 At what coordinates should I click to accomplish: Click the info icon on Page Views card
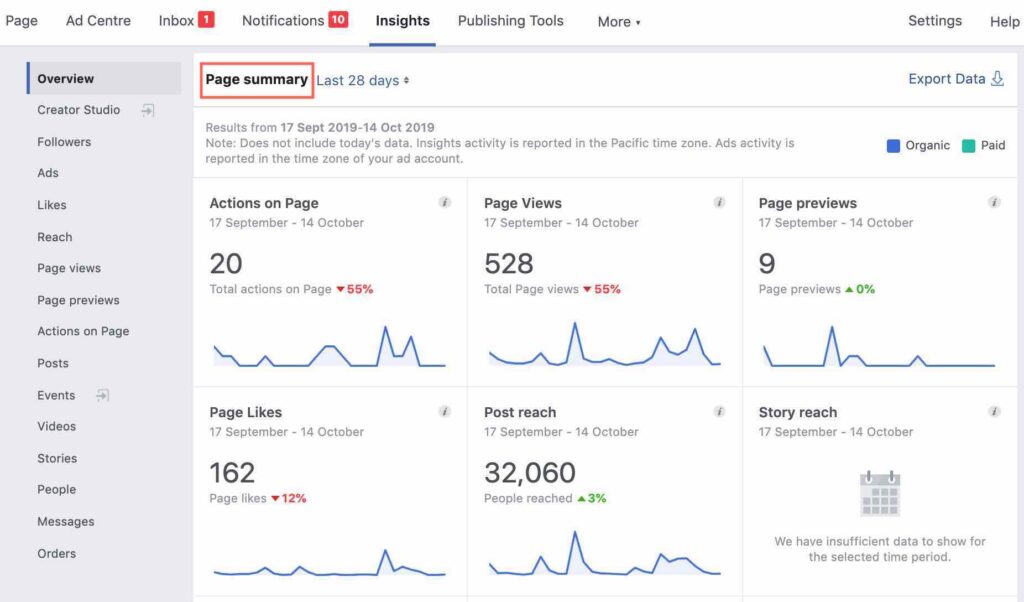pyautogui.click(x=719, y=201)
